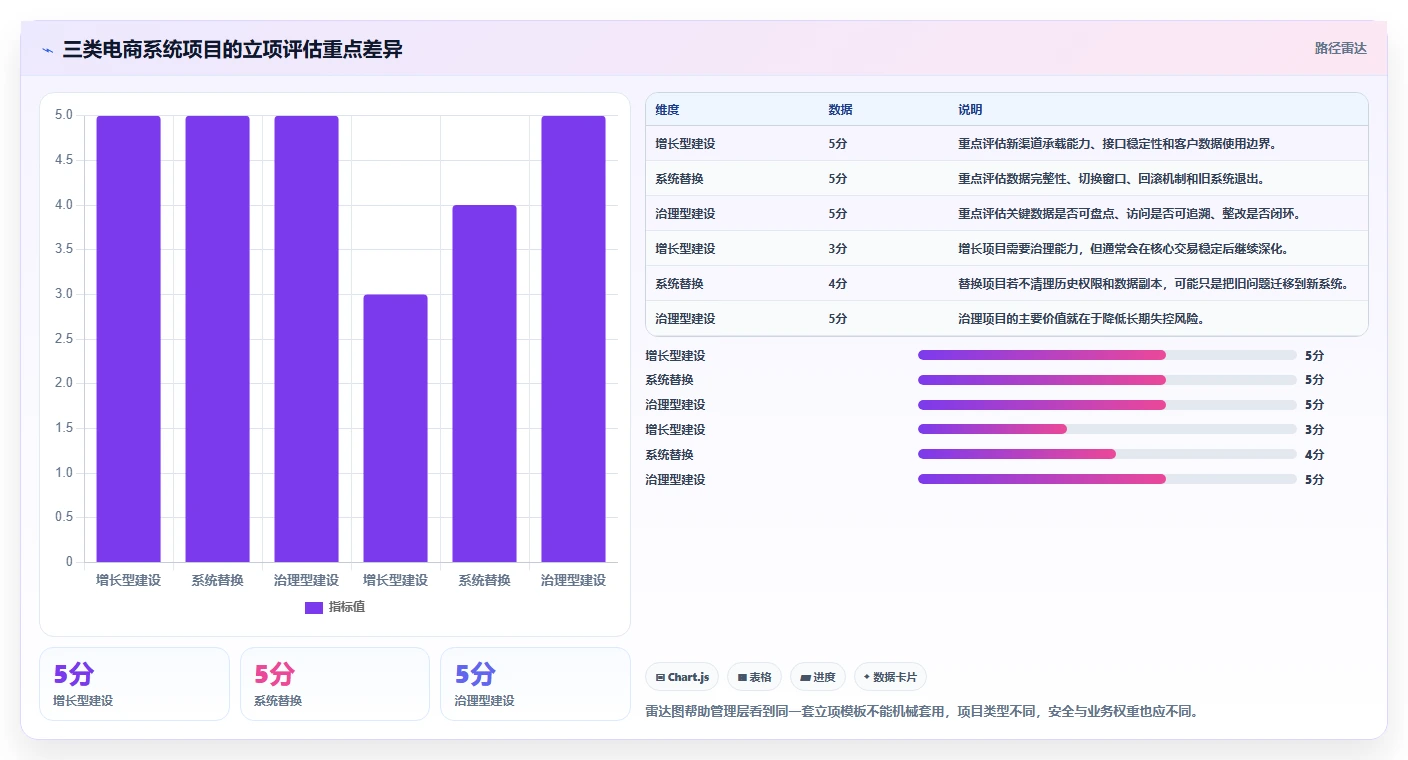
Task: Click the 4.5 y-axis label
Action: [63, 160]
